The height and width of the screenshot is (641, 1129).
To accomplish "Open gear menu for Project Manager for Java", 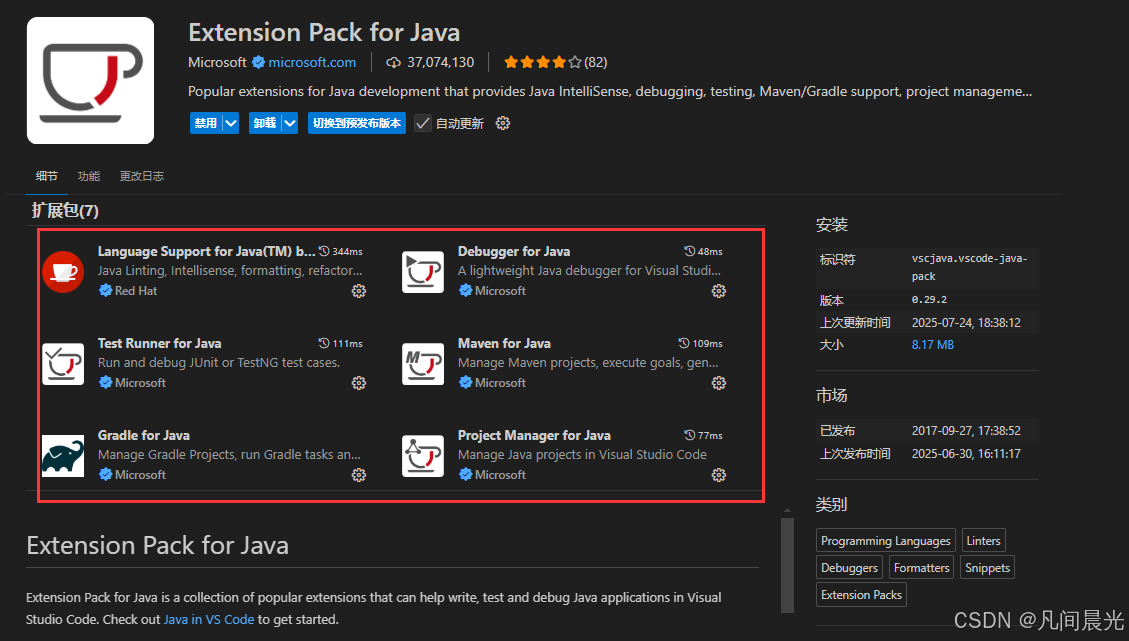I will coord(719,475).
